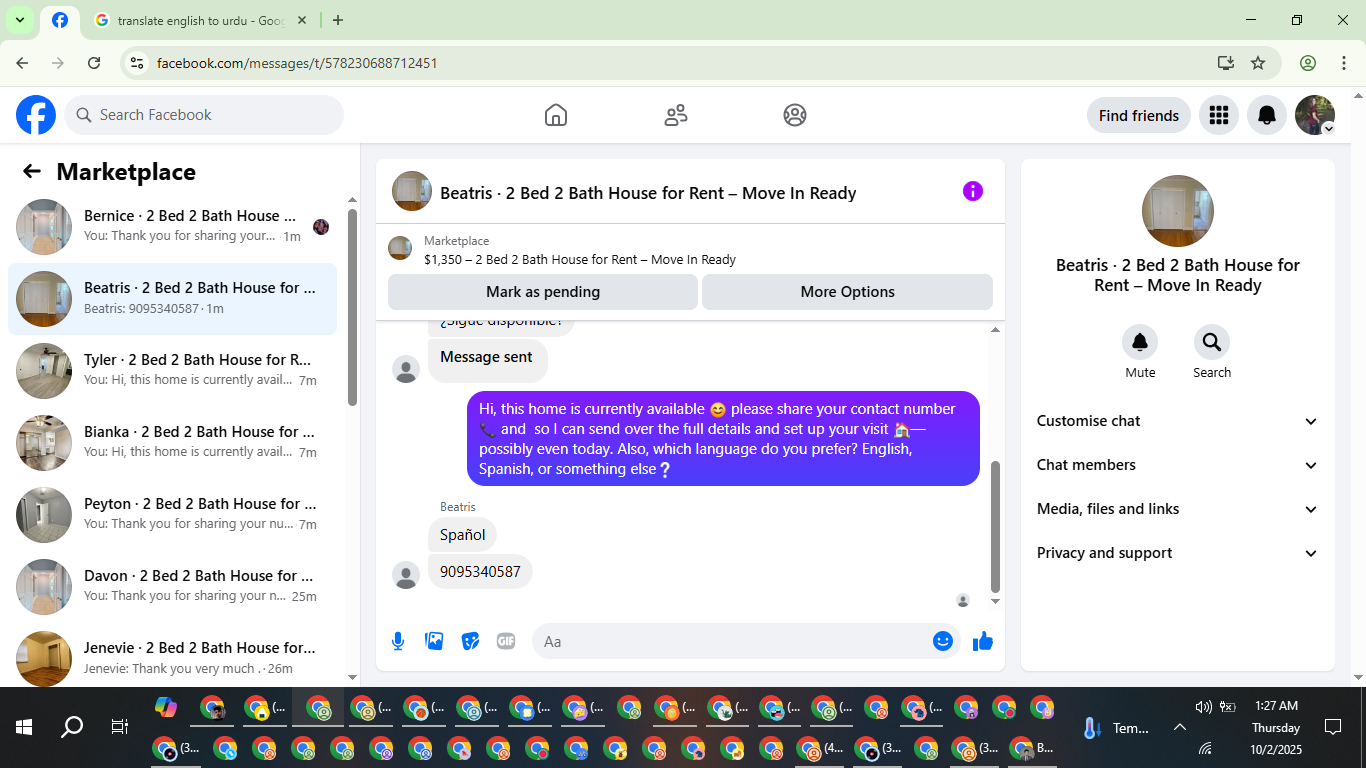
Task: Open the Friends icon in top navigation
Action: pos(676,115)
